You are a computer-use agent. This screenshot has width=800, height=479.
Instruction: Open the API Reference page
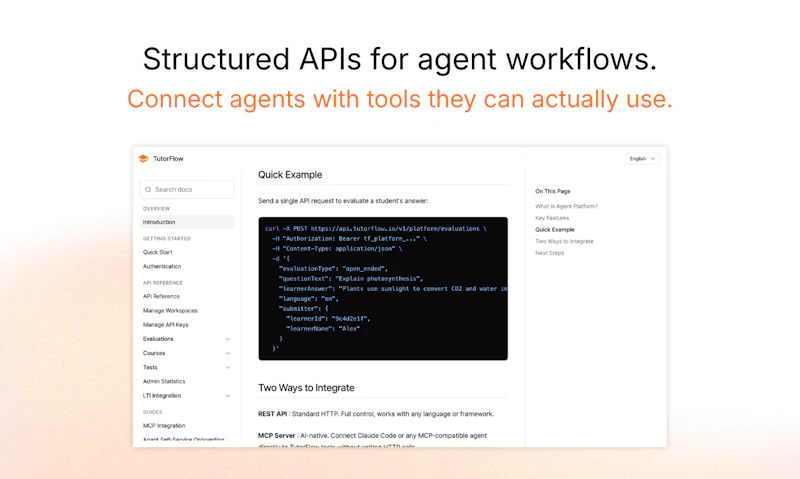click(x=161, y=296)
